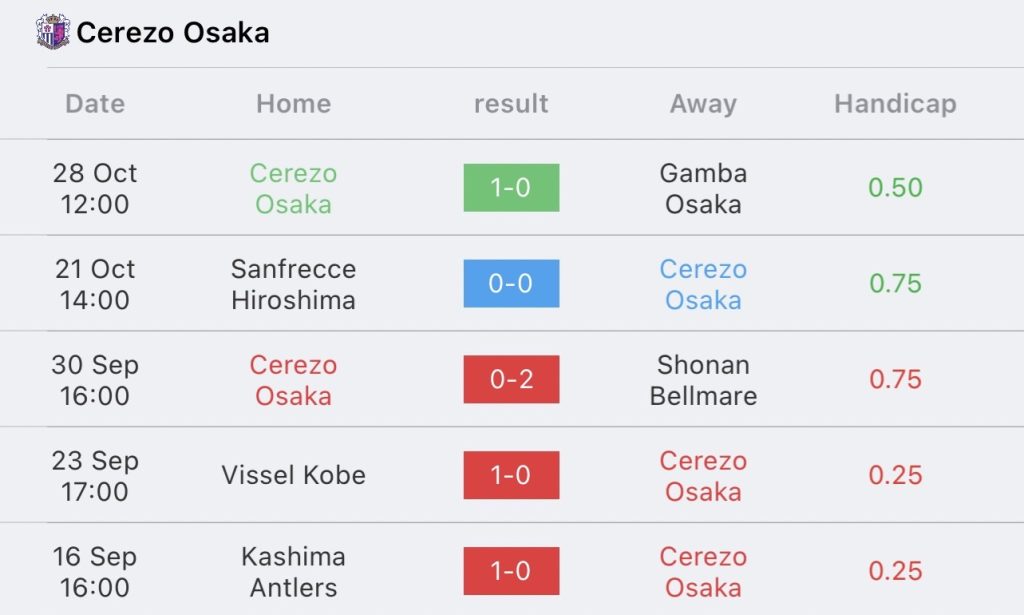The width and height of the screenshot is (1024, 615).
Task: Click the 1-0 result against Vissel Kobe
Action: (x=511, y=475)
